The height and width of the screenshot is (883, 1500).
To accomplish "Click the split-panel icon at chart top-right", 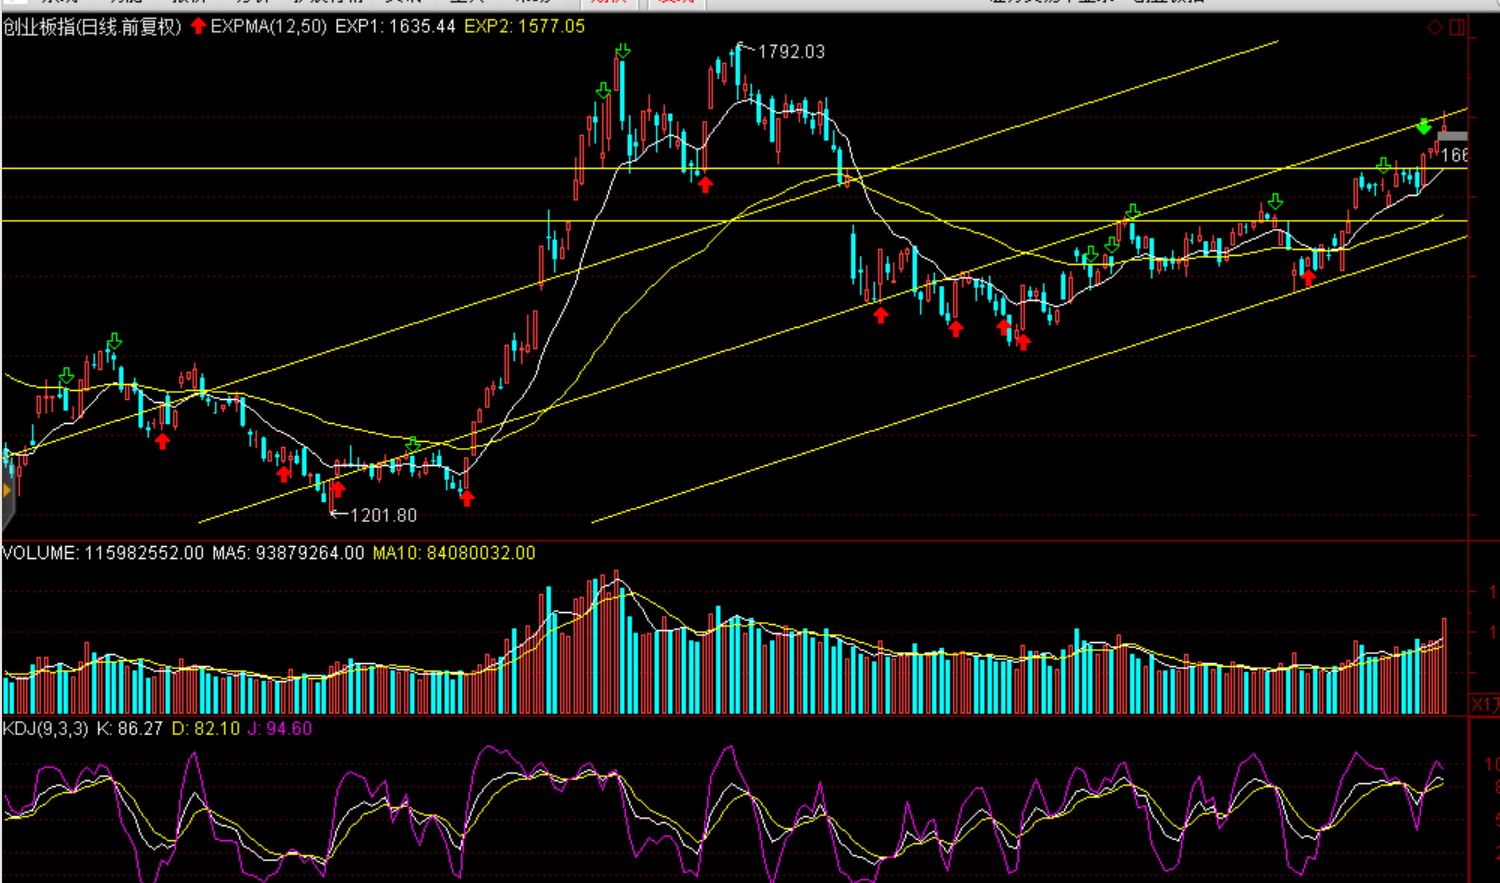I will 1457,28.
